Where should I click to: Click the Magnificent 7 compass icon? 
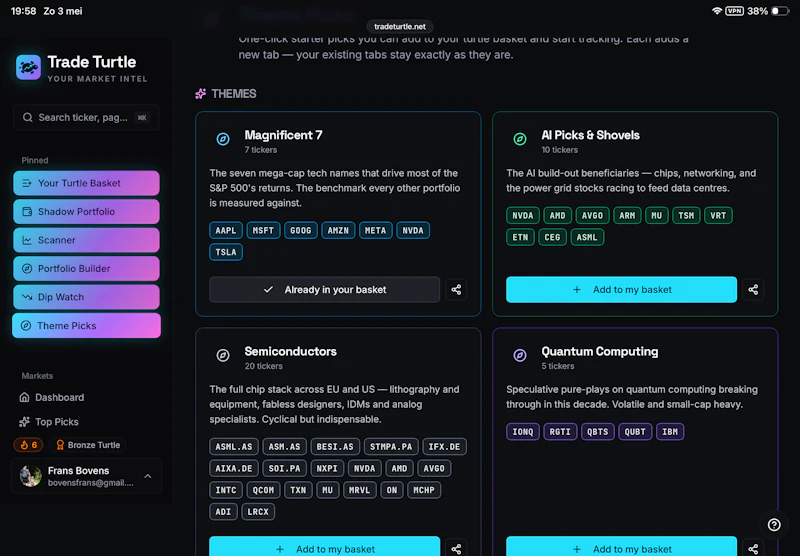tap(223, 139)
